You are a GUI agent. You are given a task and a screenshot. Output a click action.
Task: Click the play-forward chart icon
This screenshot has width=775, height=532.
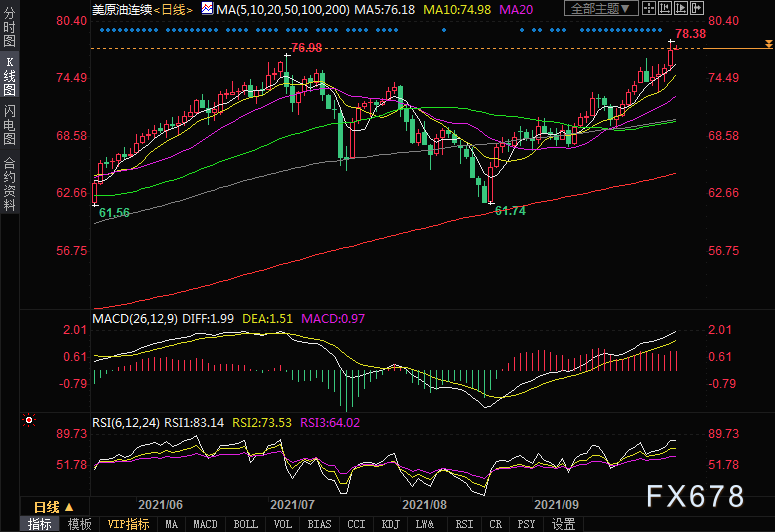coord(681,8)
